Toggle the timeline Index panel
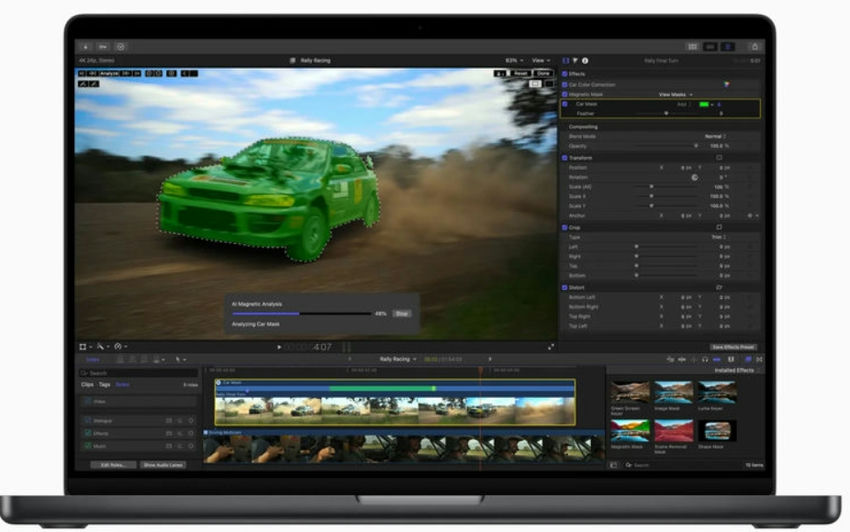 tap(93, 360)
